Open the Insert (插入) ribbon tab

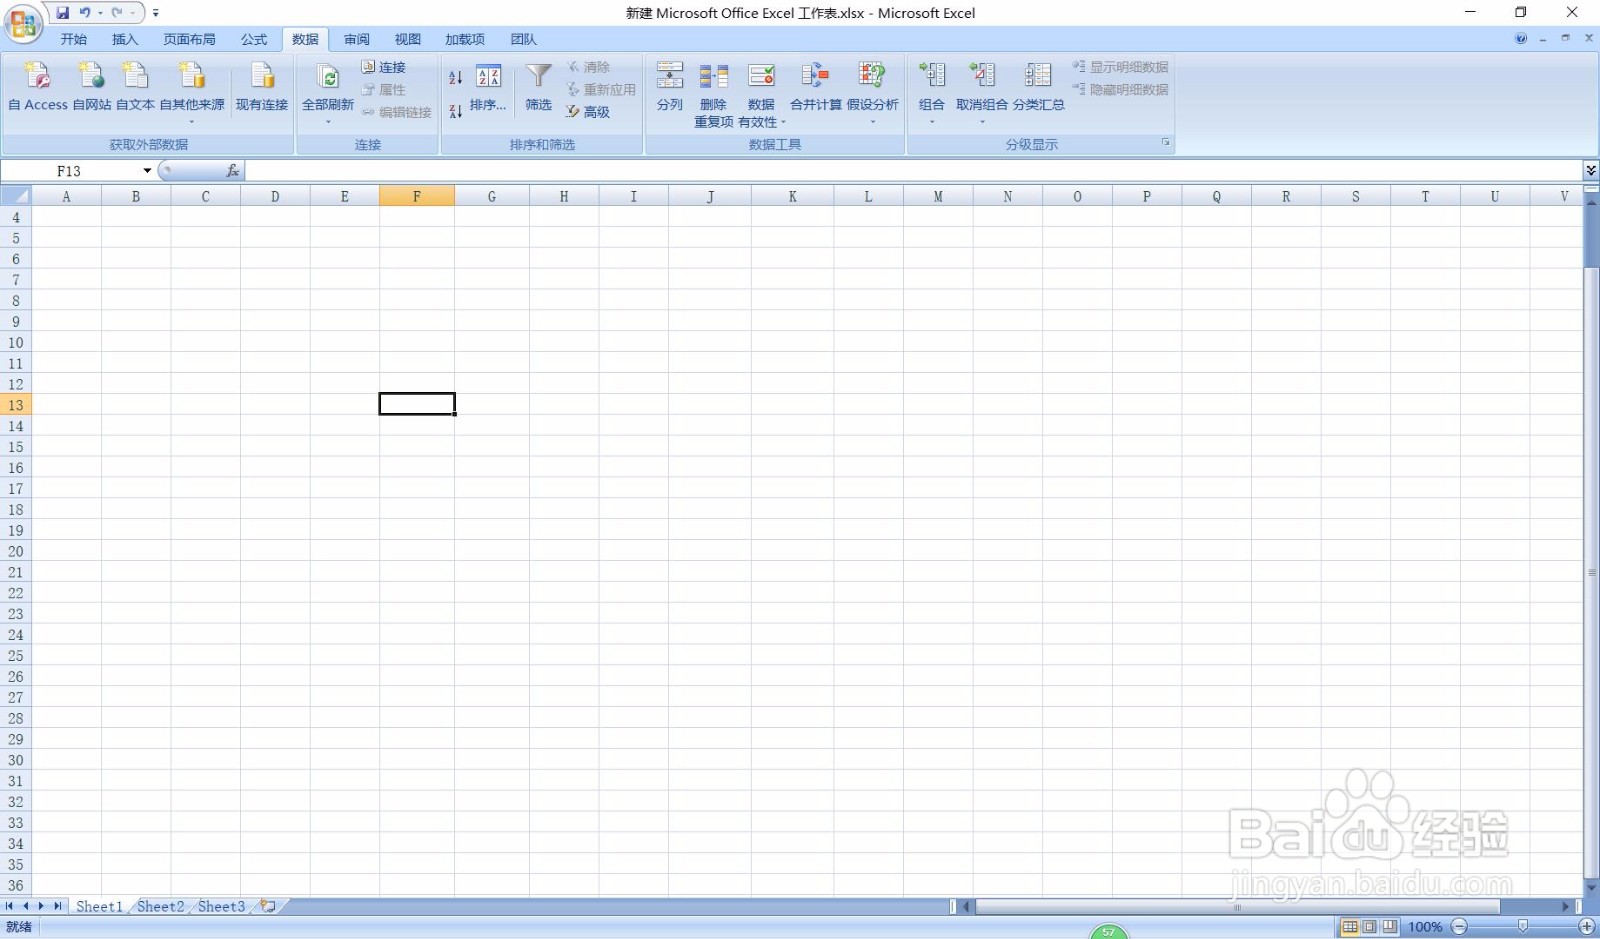click(125, 39)
